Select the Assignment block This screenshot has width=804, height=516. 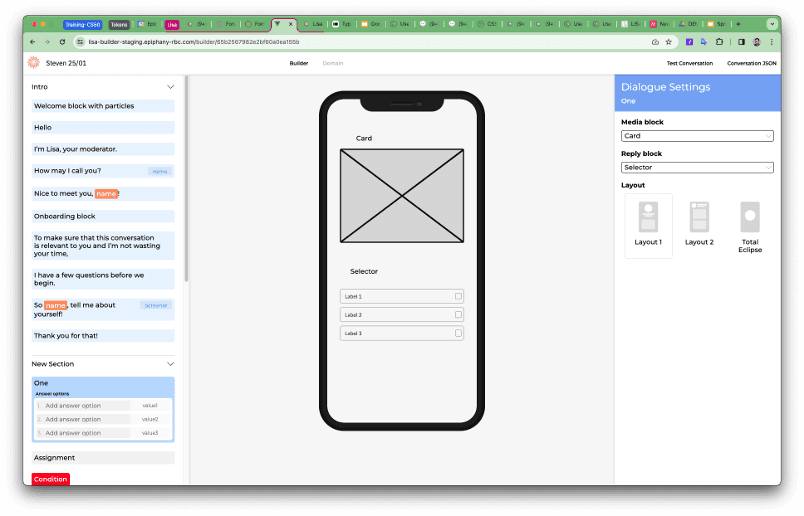tap(103, 458)
